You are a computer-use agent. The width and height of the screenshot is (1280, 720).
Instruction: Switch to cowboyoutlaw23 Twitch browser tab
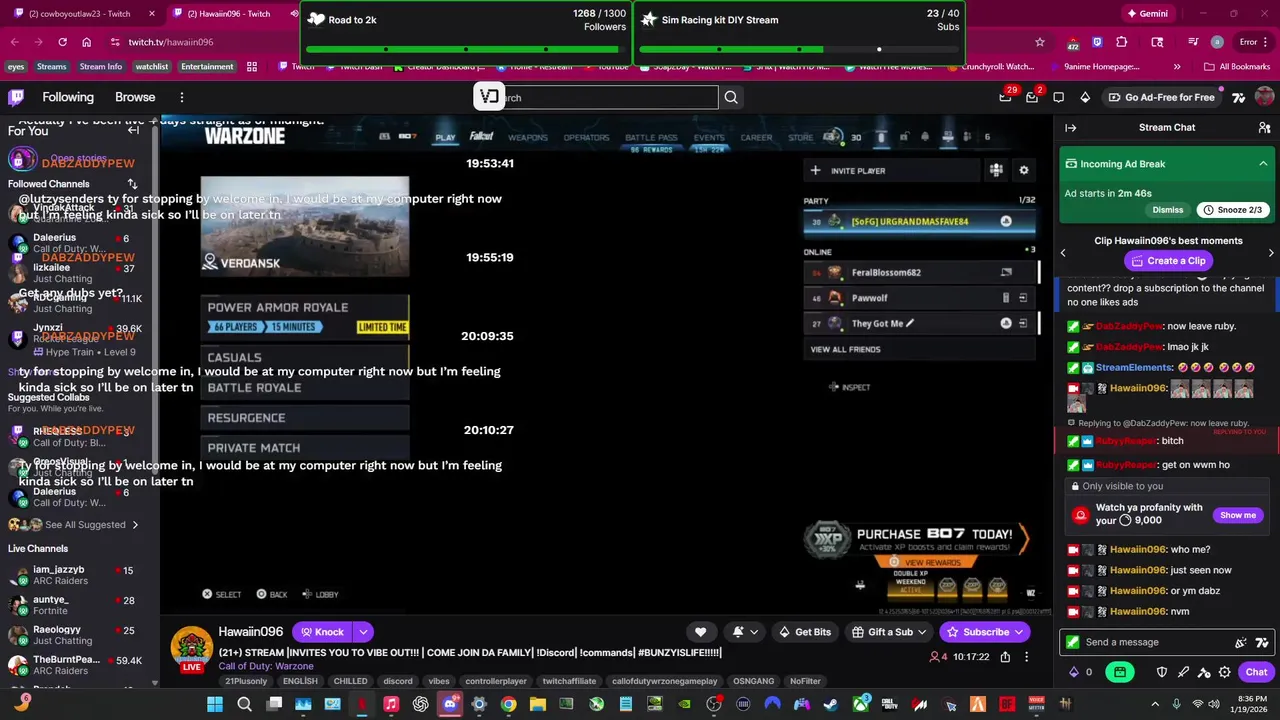(x=80, y=14)
